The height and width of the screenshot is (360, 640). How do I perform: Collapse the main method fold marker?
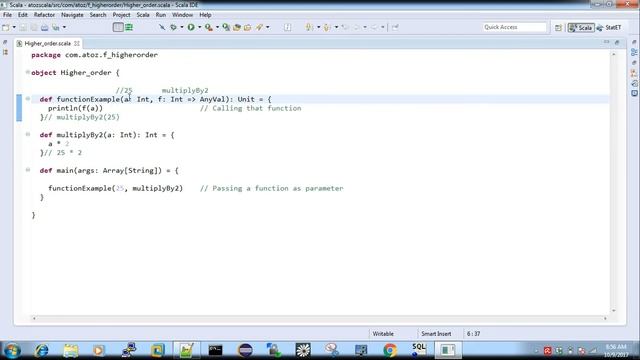(28, 170)
